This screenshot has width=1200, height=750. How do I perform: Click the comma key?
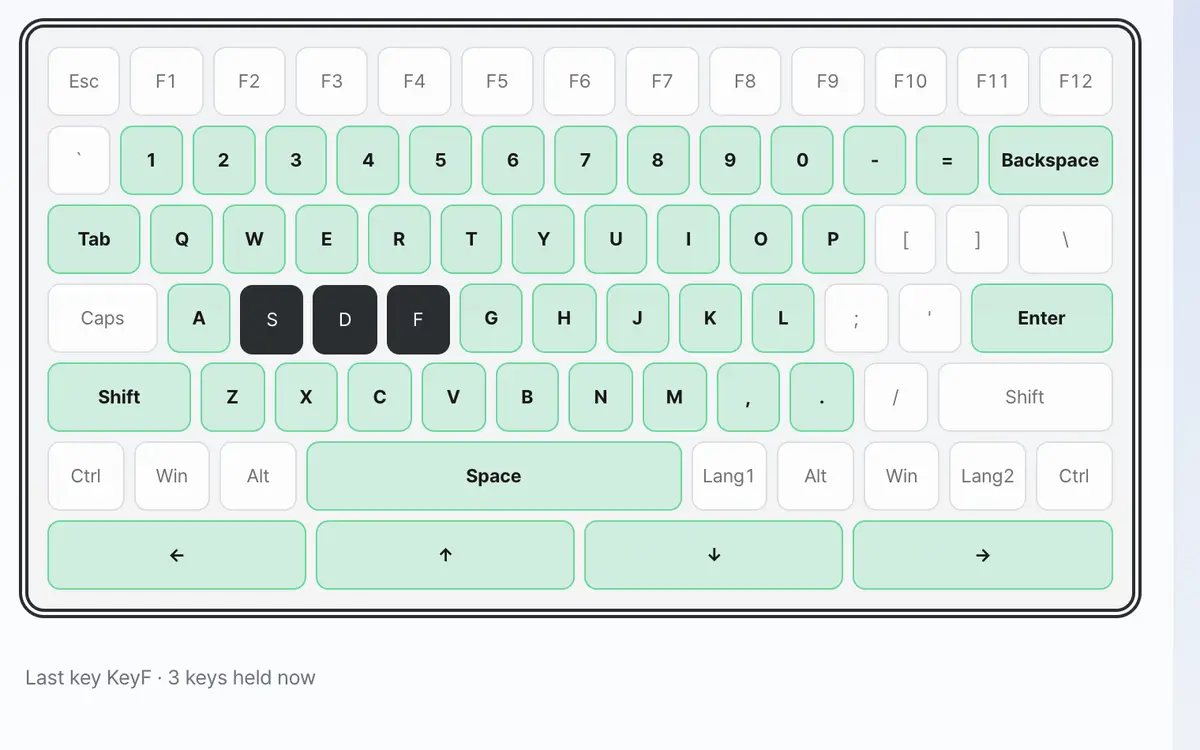point(748,397)
